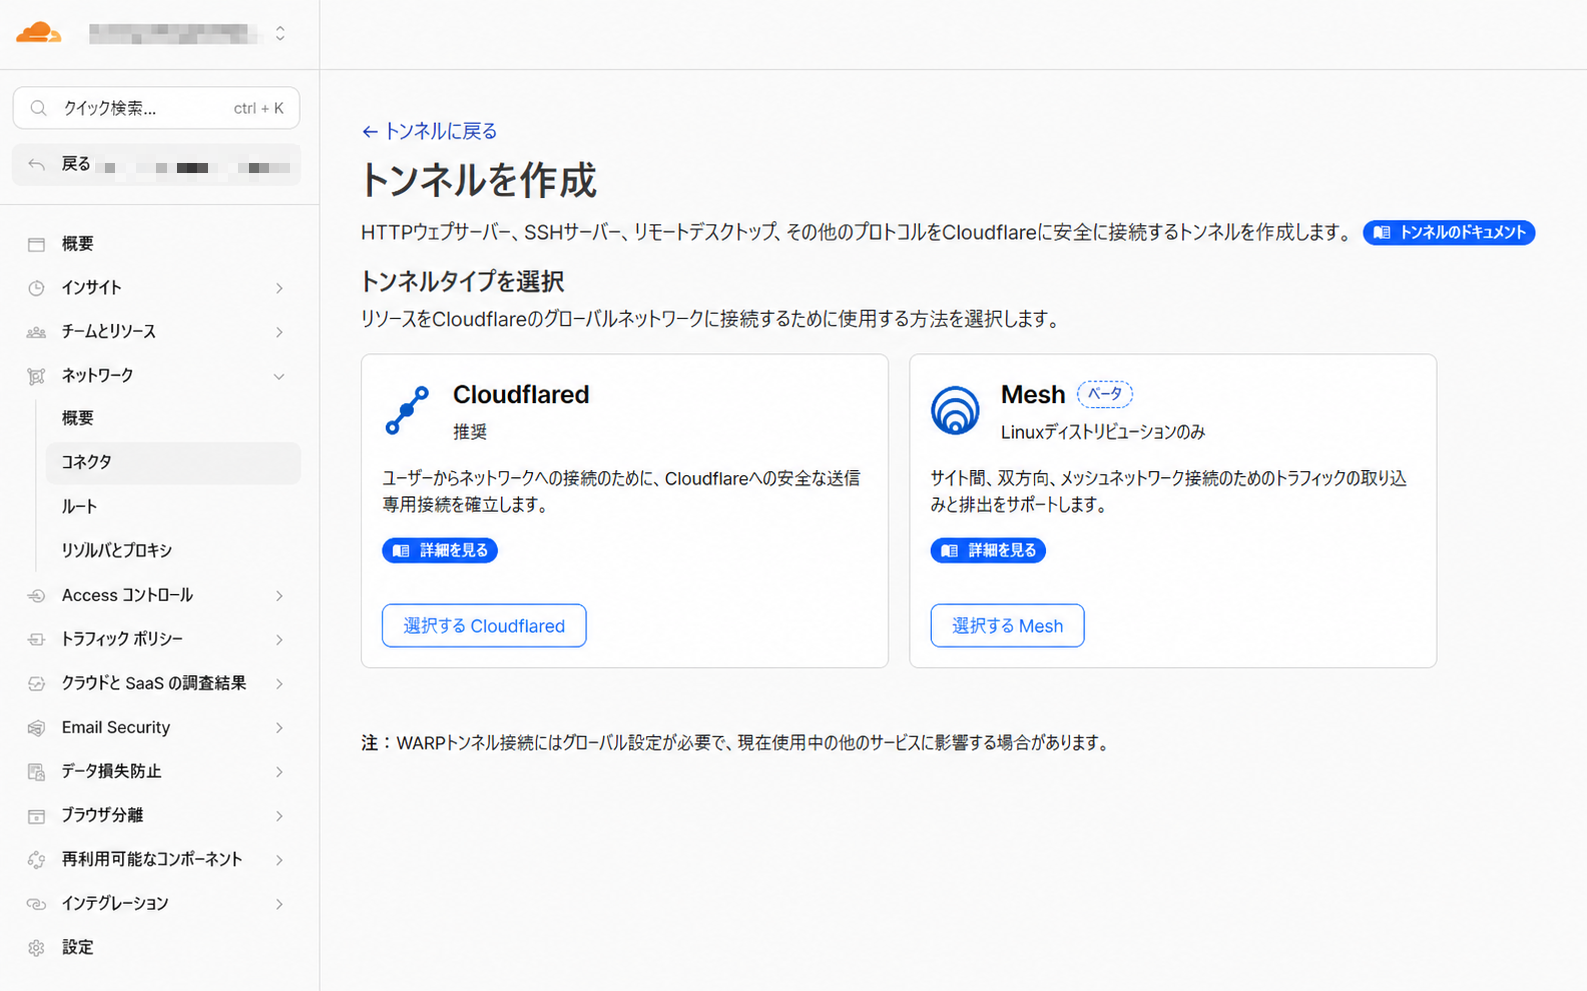Image resolution: width=1587 pixels, height=991 pixels.
Task: Click the ctrl + K shortcut hint
Action: [259, 108]
